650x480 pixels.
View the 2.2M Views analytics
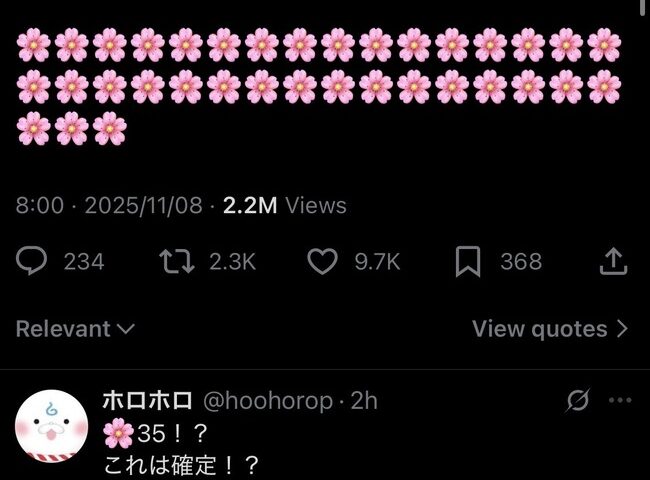coord(284,205)
